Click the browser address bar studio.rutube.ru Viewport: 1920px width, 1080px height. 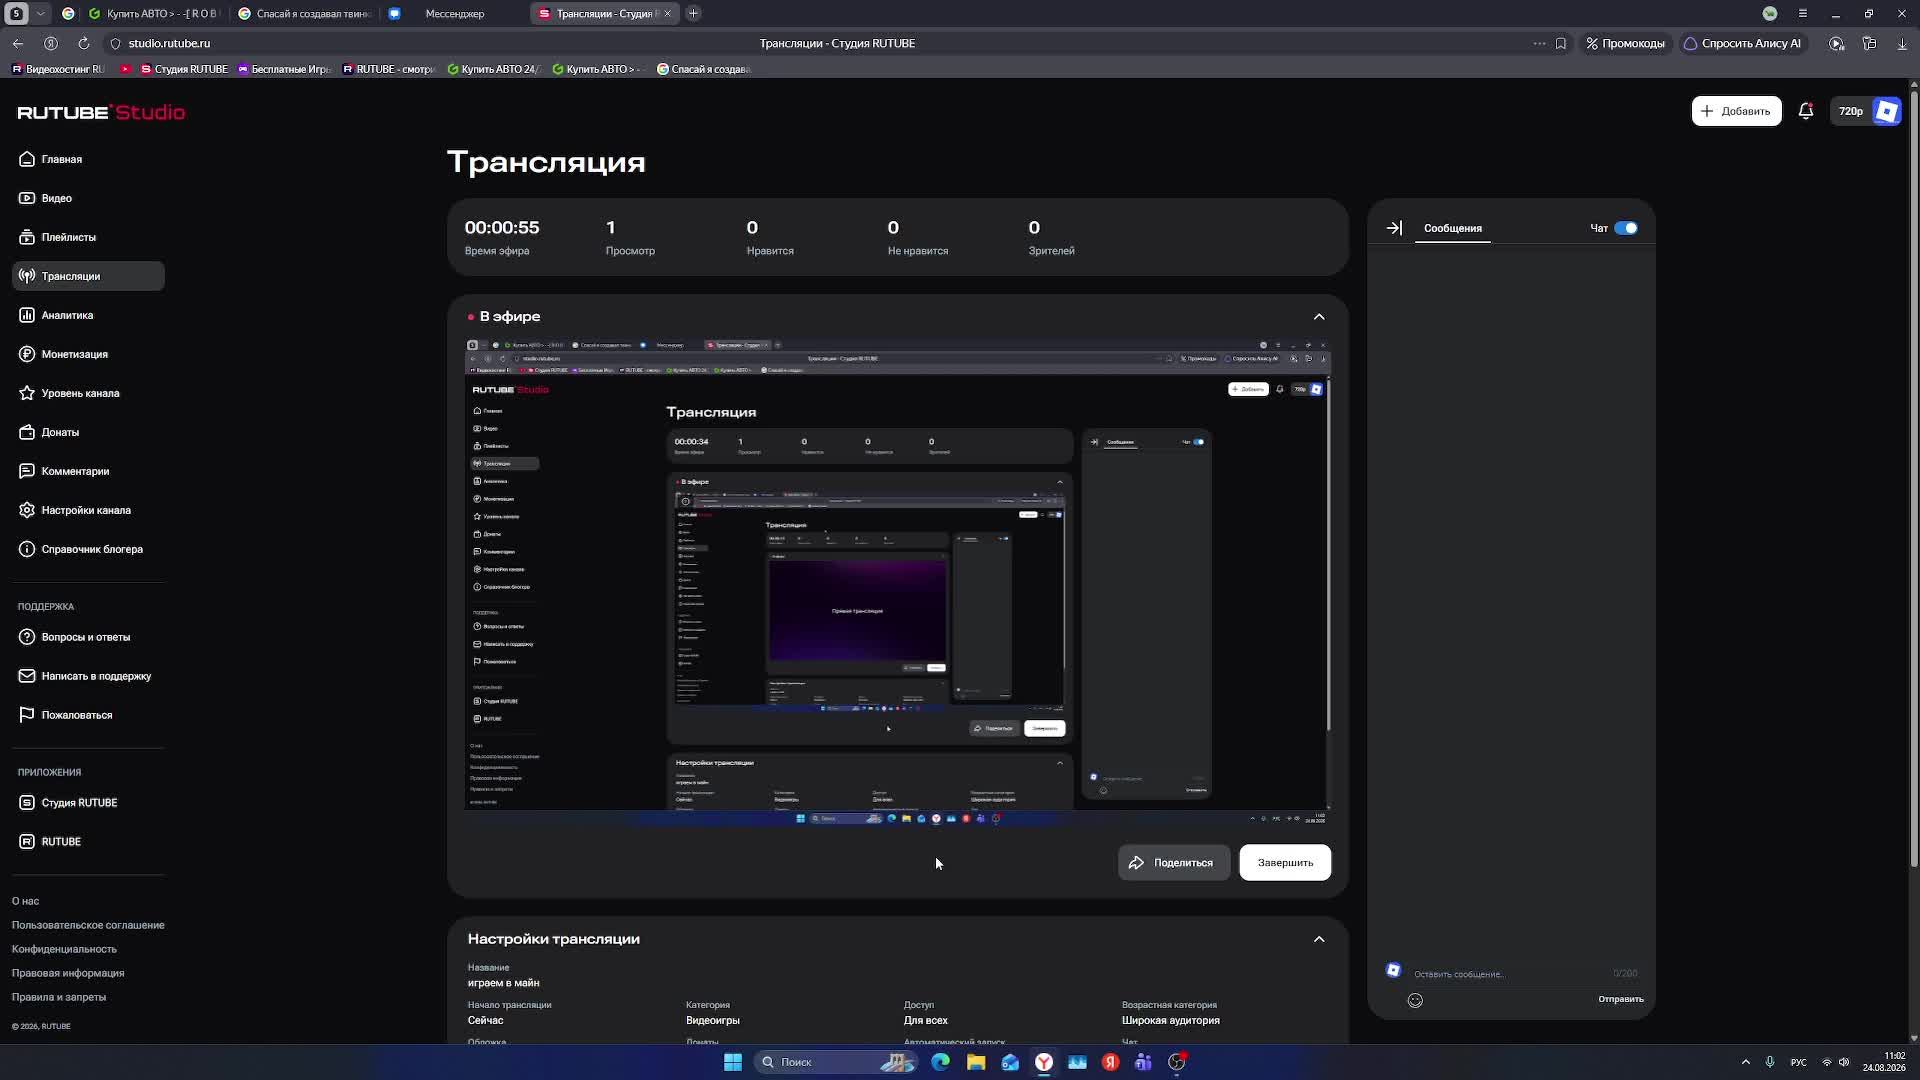pyautogui.click(x=169, y=43)
